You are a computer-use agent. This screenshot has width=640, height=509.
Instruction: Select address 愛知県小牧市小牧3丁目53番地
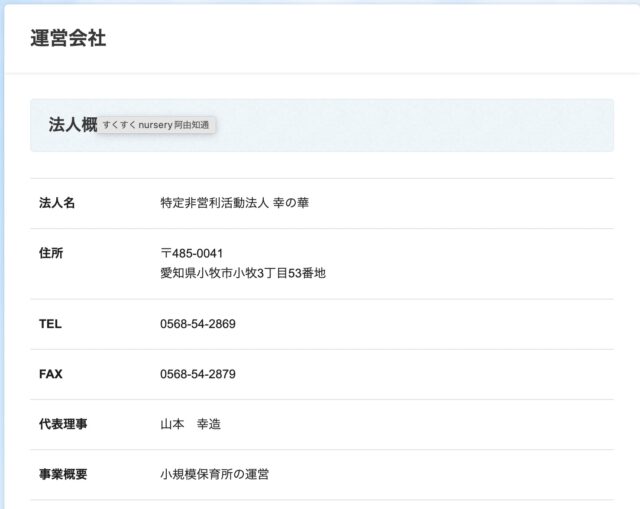click(x=243, y=273)
